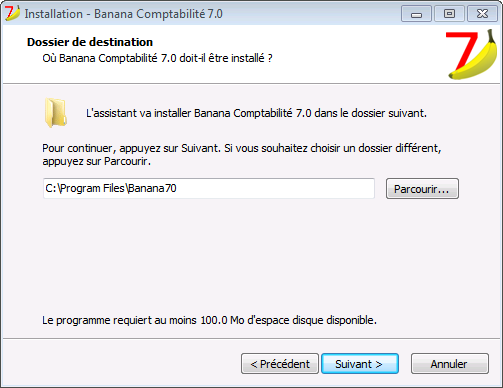
Task: Cancel setup with Annuler button
Action: 450,364
